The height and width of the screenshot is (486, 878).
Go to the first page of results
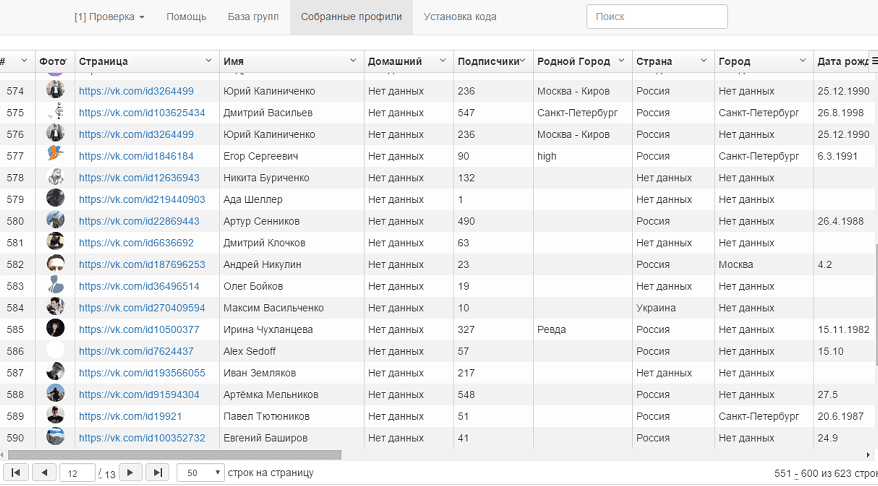click(x=16, y=472)
